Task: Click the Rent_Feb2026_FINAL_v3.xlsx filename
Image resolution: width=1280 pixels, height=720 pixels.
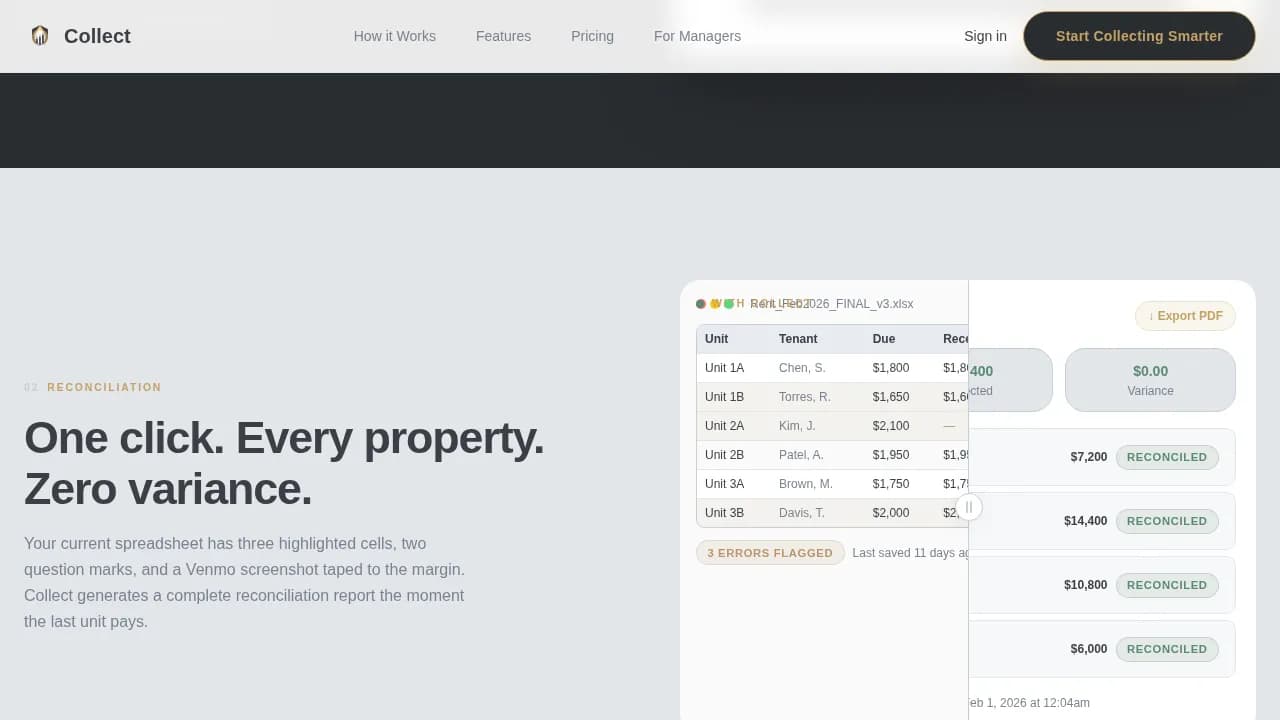Action: [834, 303]
